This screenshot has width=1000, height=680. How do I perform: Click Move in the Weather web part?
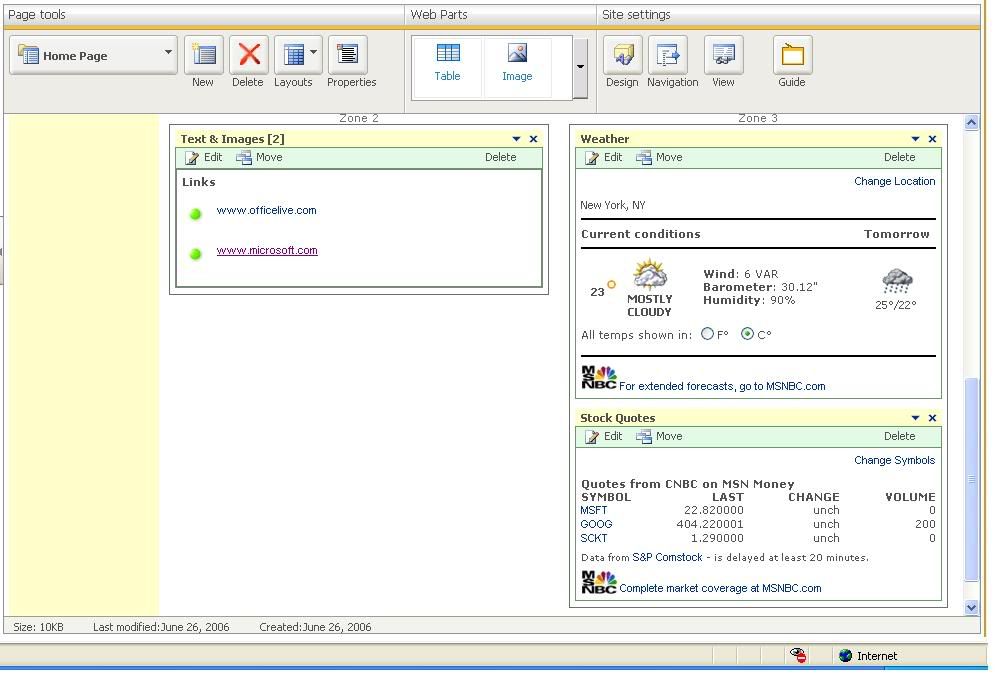(659, 158)
